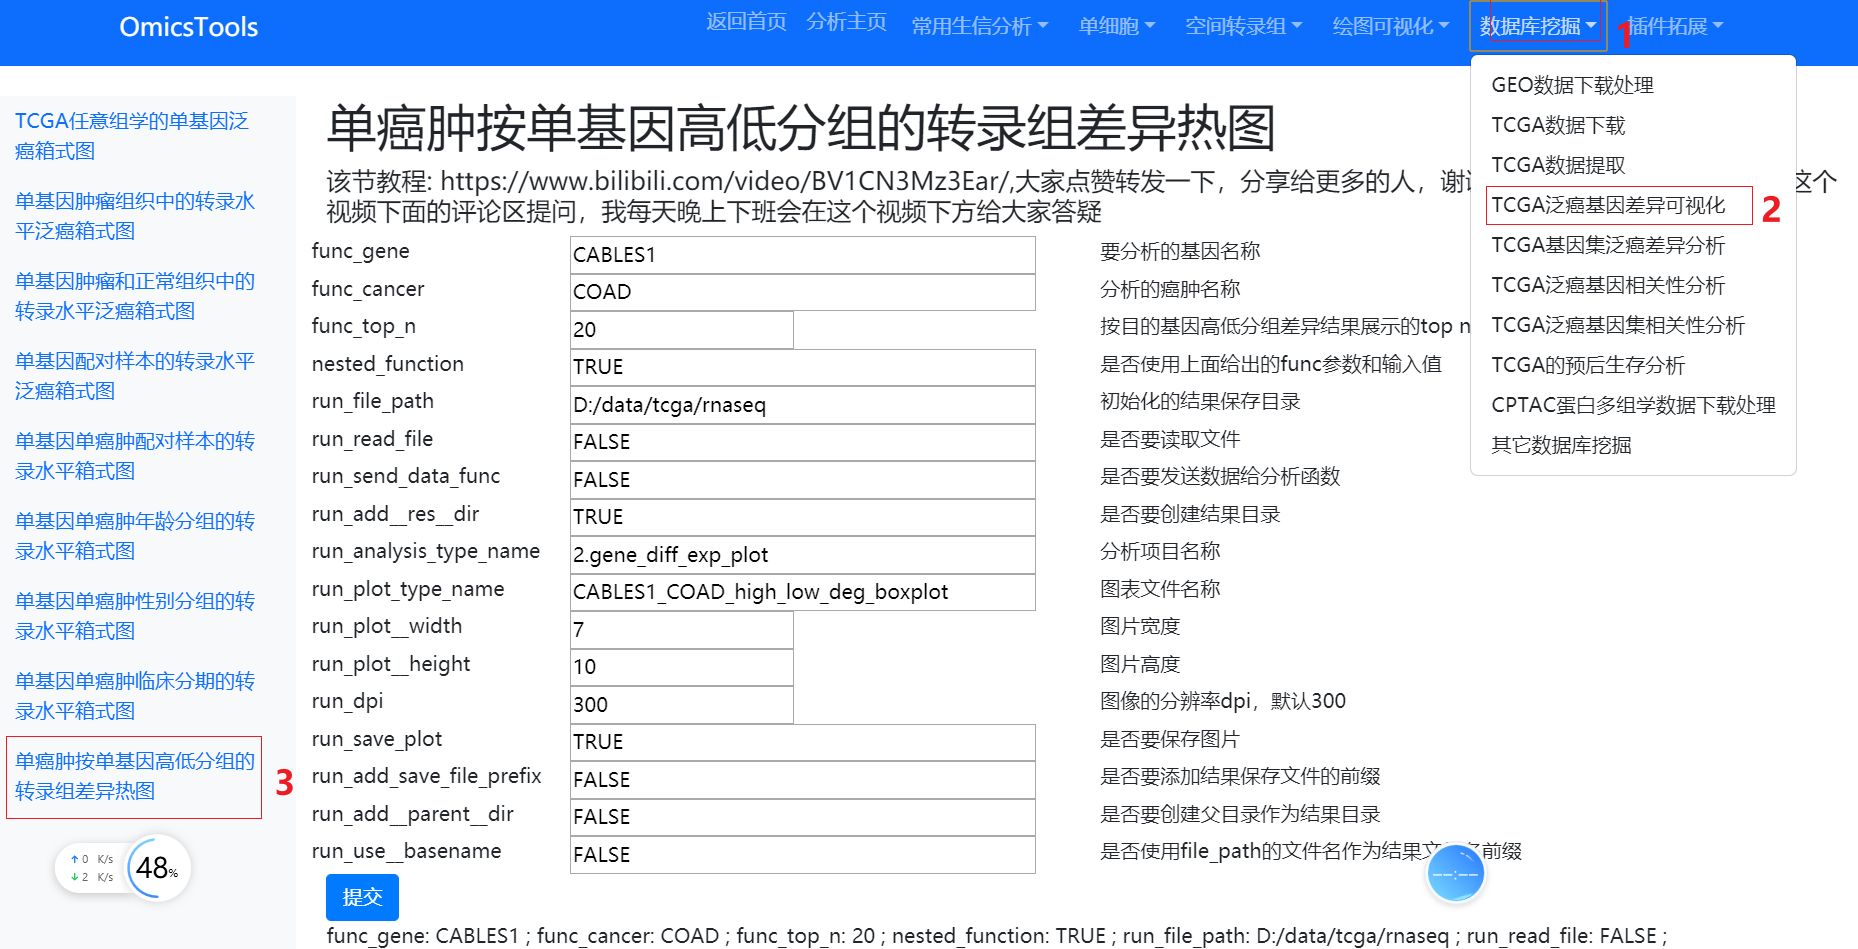
Task: Click the run_dpi field showing 300
Action: pyautogui.click(x=681, y=705)
